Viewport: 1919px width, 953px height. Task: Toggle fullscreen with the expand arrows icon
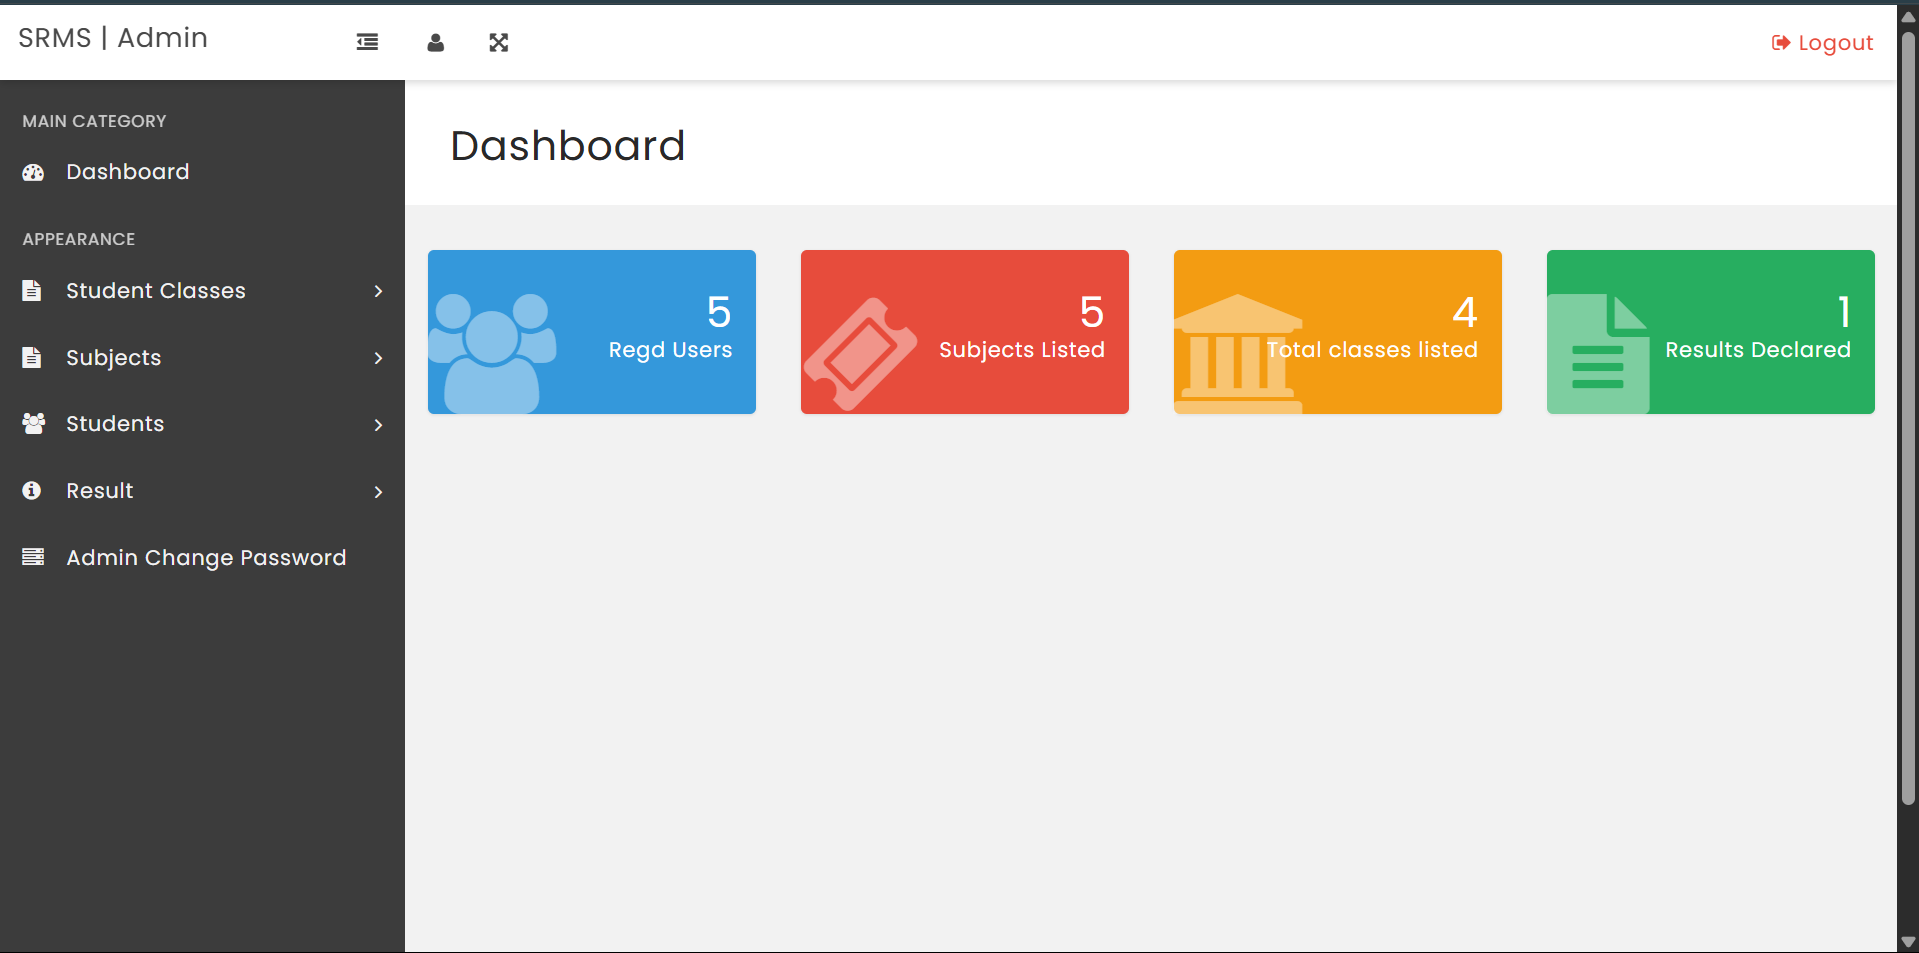tap(499, 42)
